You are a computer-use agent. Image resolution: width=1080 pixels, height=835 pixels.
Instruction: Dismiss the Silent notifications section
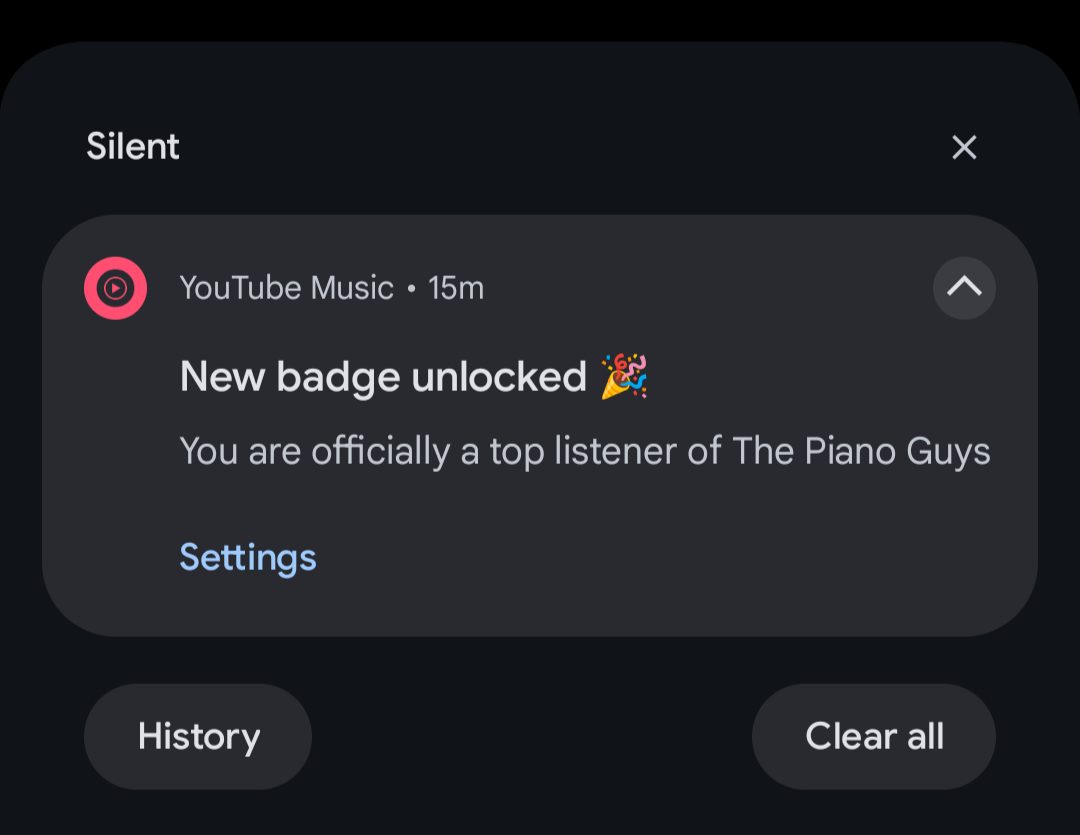[964, 148]
